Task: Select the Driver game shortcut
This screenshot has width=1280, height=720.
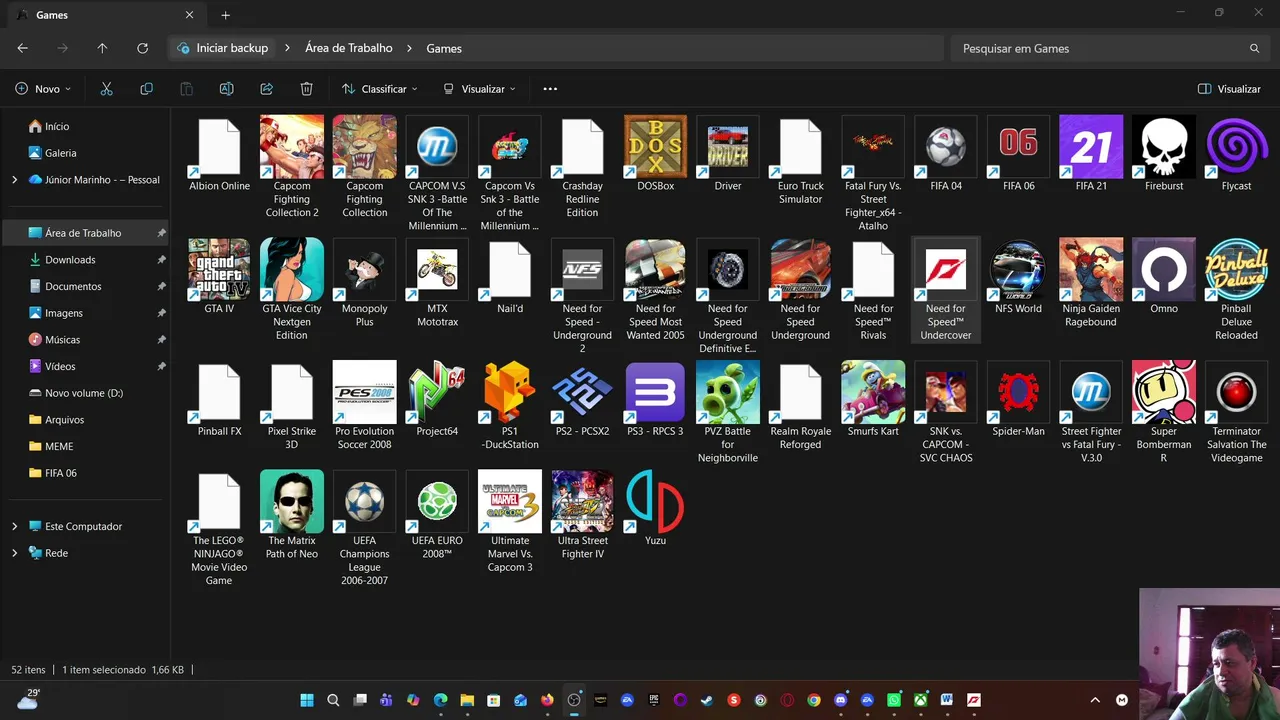Action: pos(728,147)
